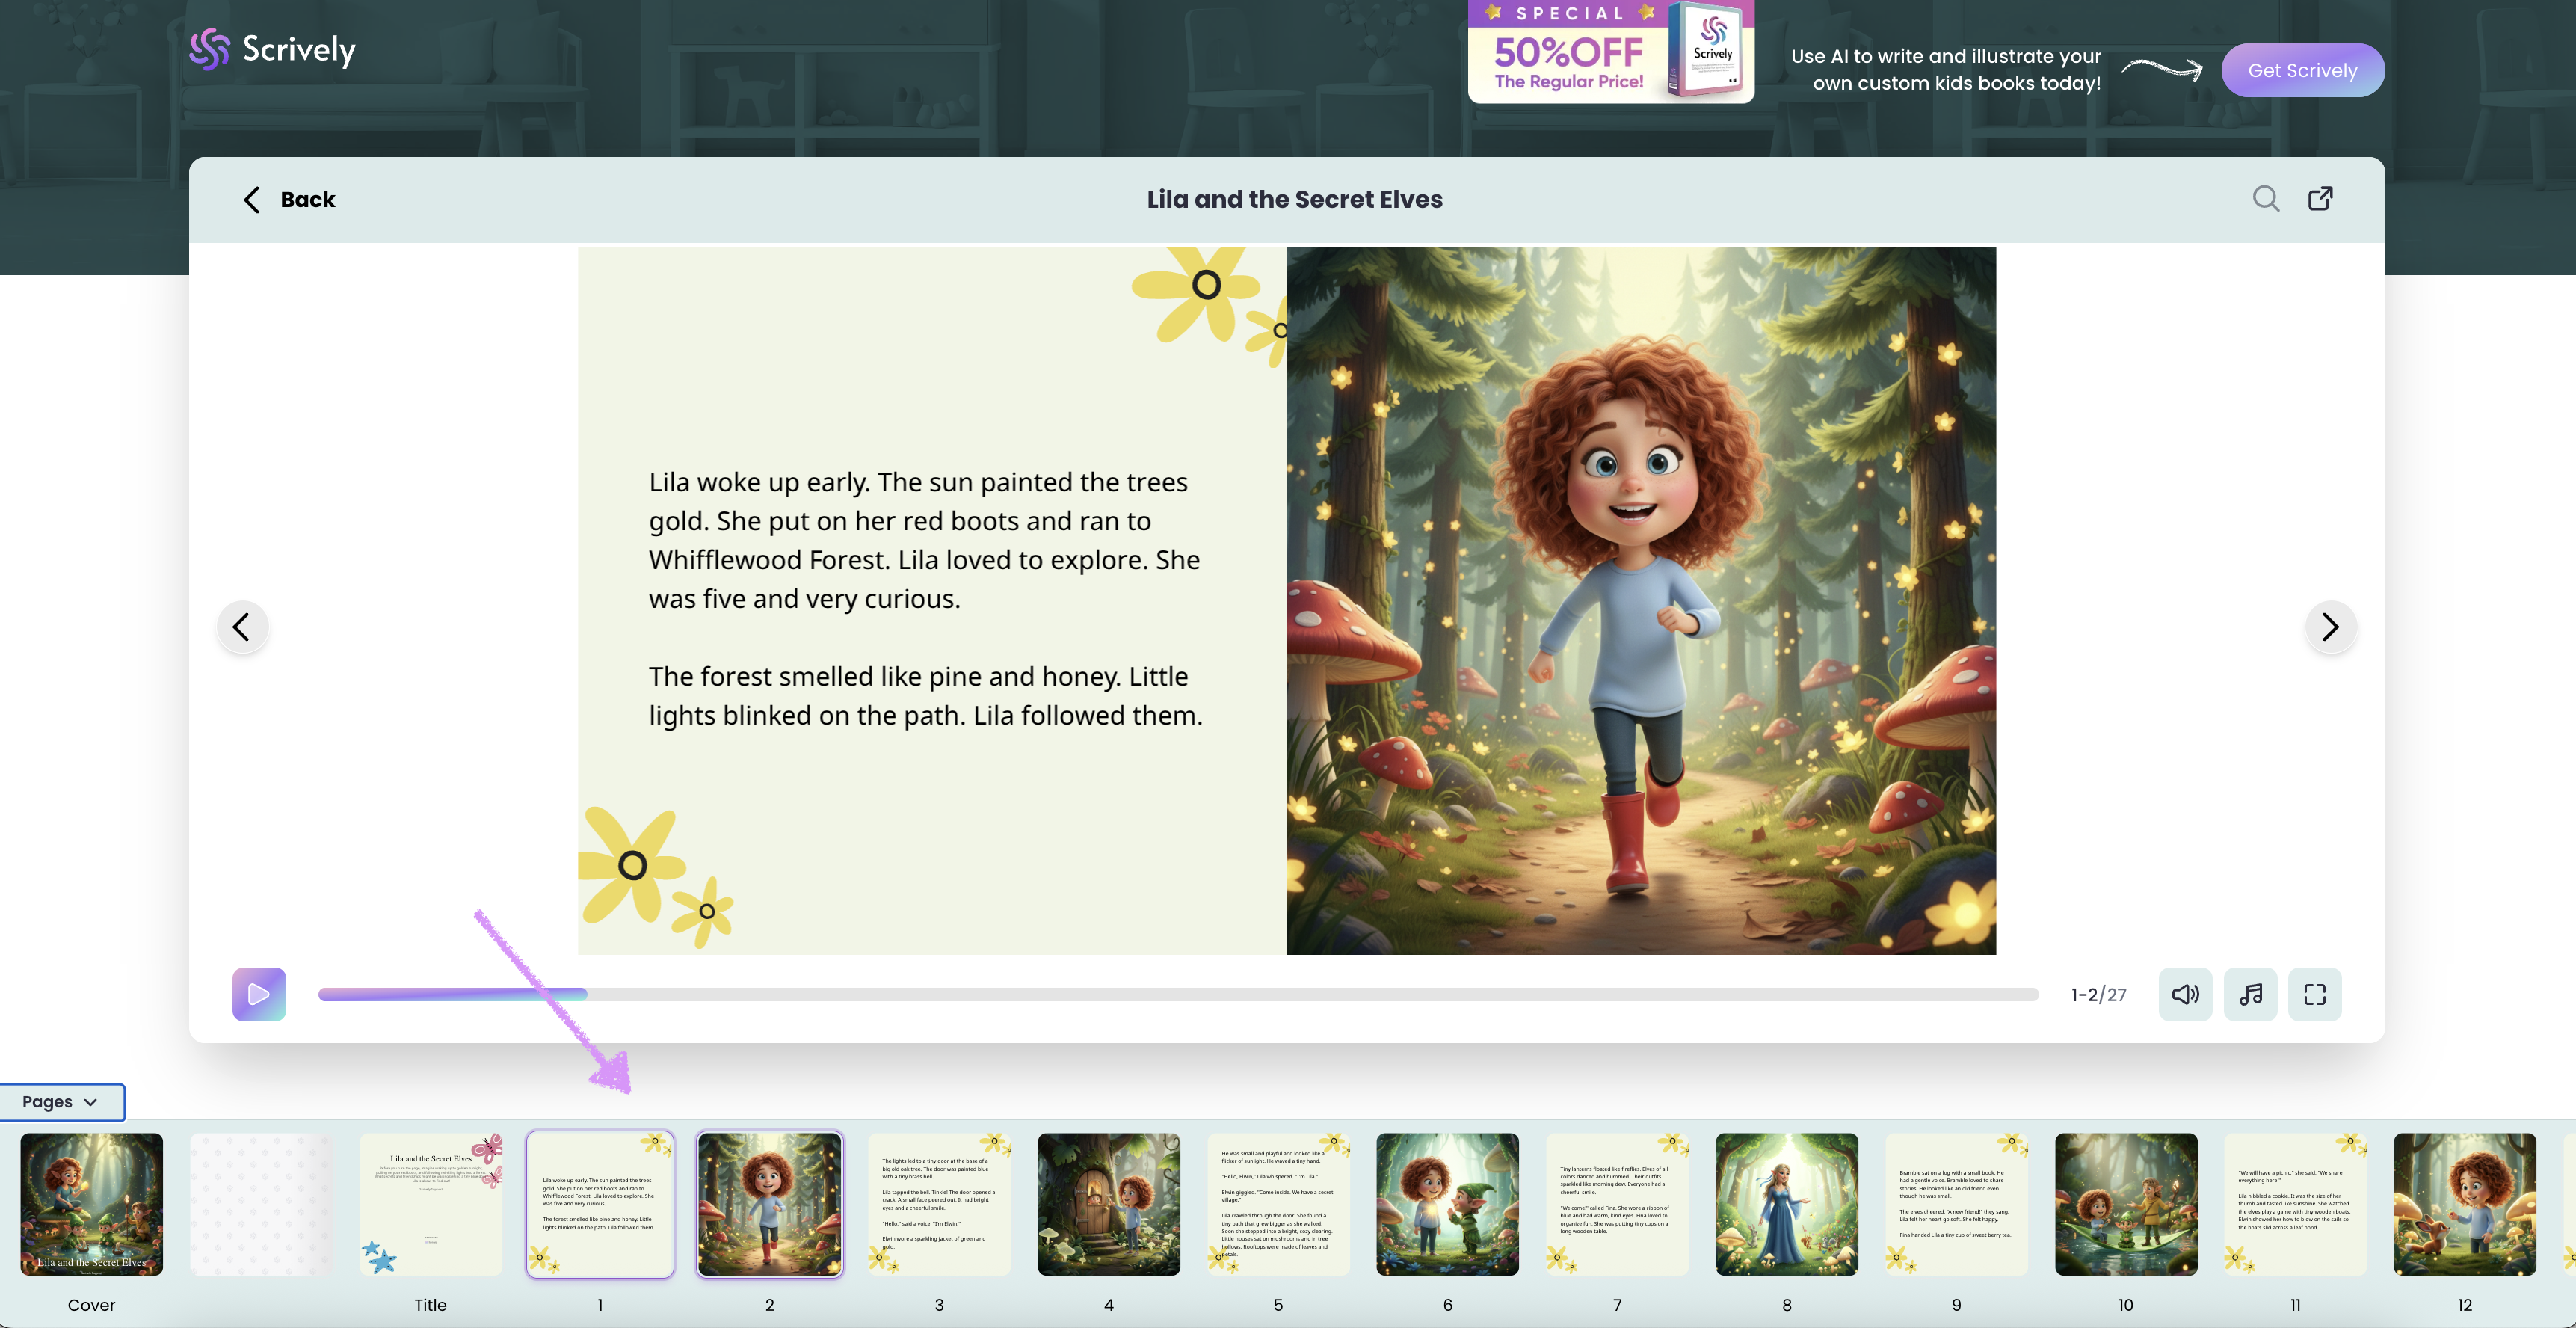This screenshot has width=2576, height=1328.
Task: Click the reading progress bar
Action: (x=1177, y=994)
